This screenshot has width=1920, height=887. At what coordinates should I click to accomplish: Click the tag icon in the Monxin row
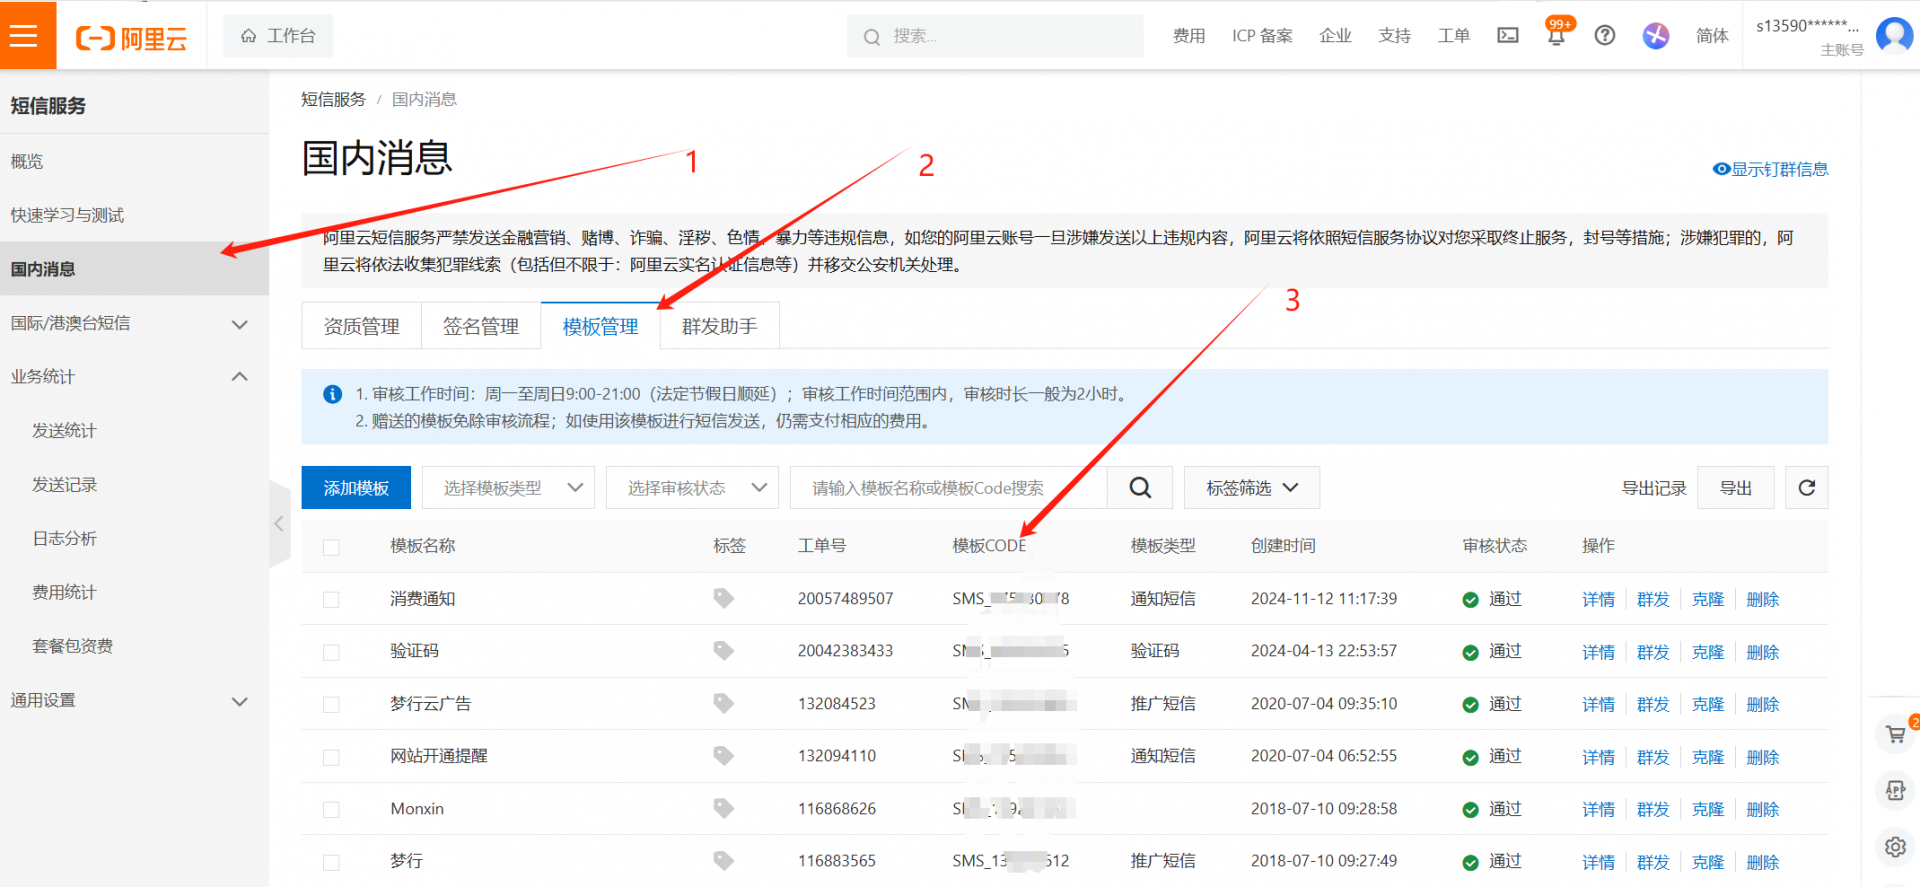click(x=723, y=808)
